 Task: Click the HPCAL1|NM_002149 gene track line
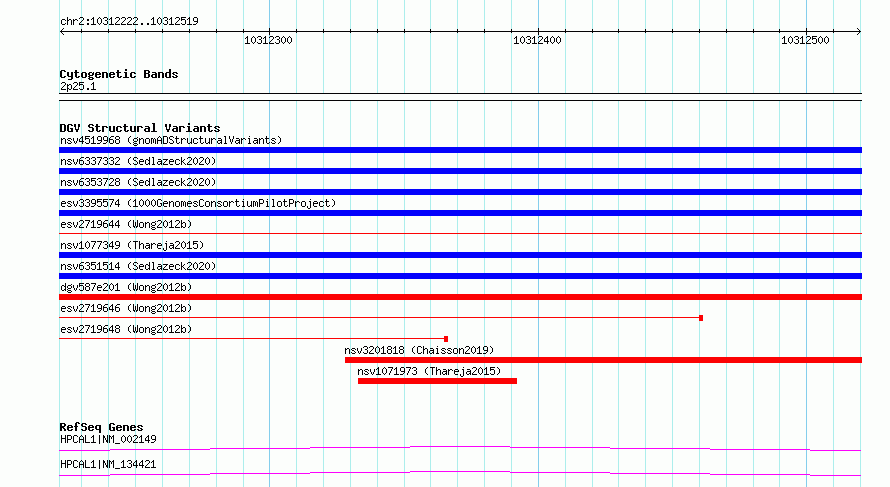tap(460, 448)
